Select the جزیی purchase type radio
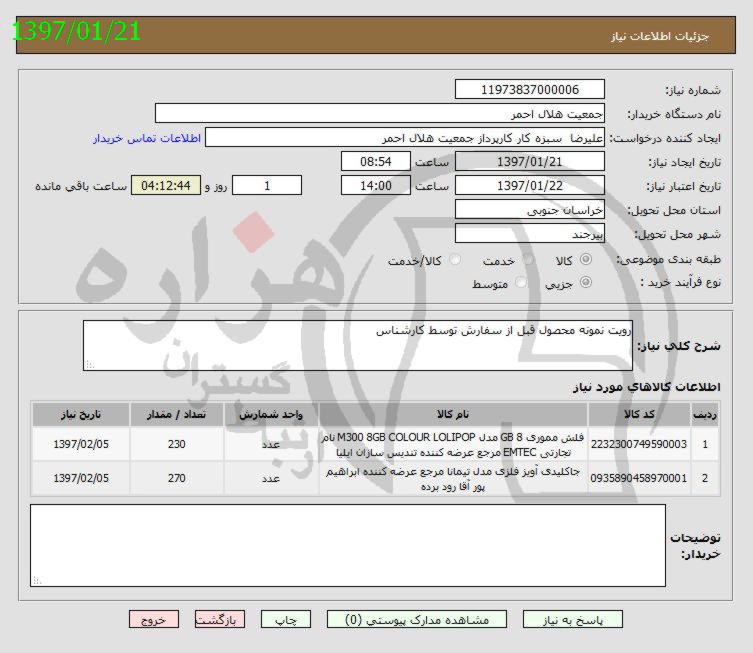 pos(585,282)
